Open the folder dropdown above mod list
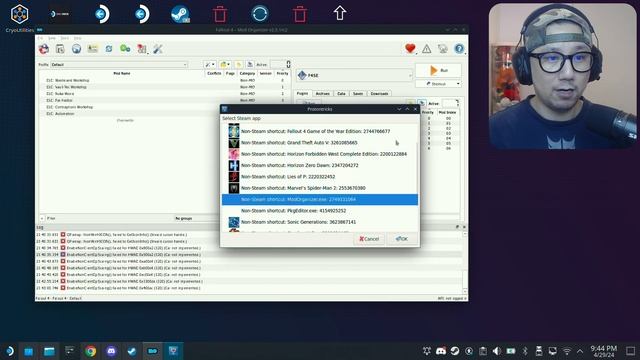This screenshot has width=640, height=360. [x=224, y=64]
